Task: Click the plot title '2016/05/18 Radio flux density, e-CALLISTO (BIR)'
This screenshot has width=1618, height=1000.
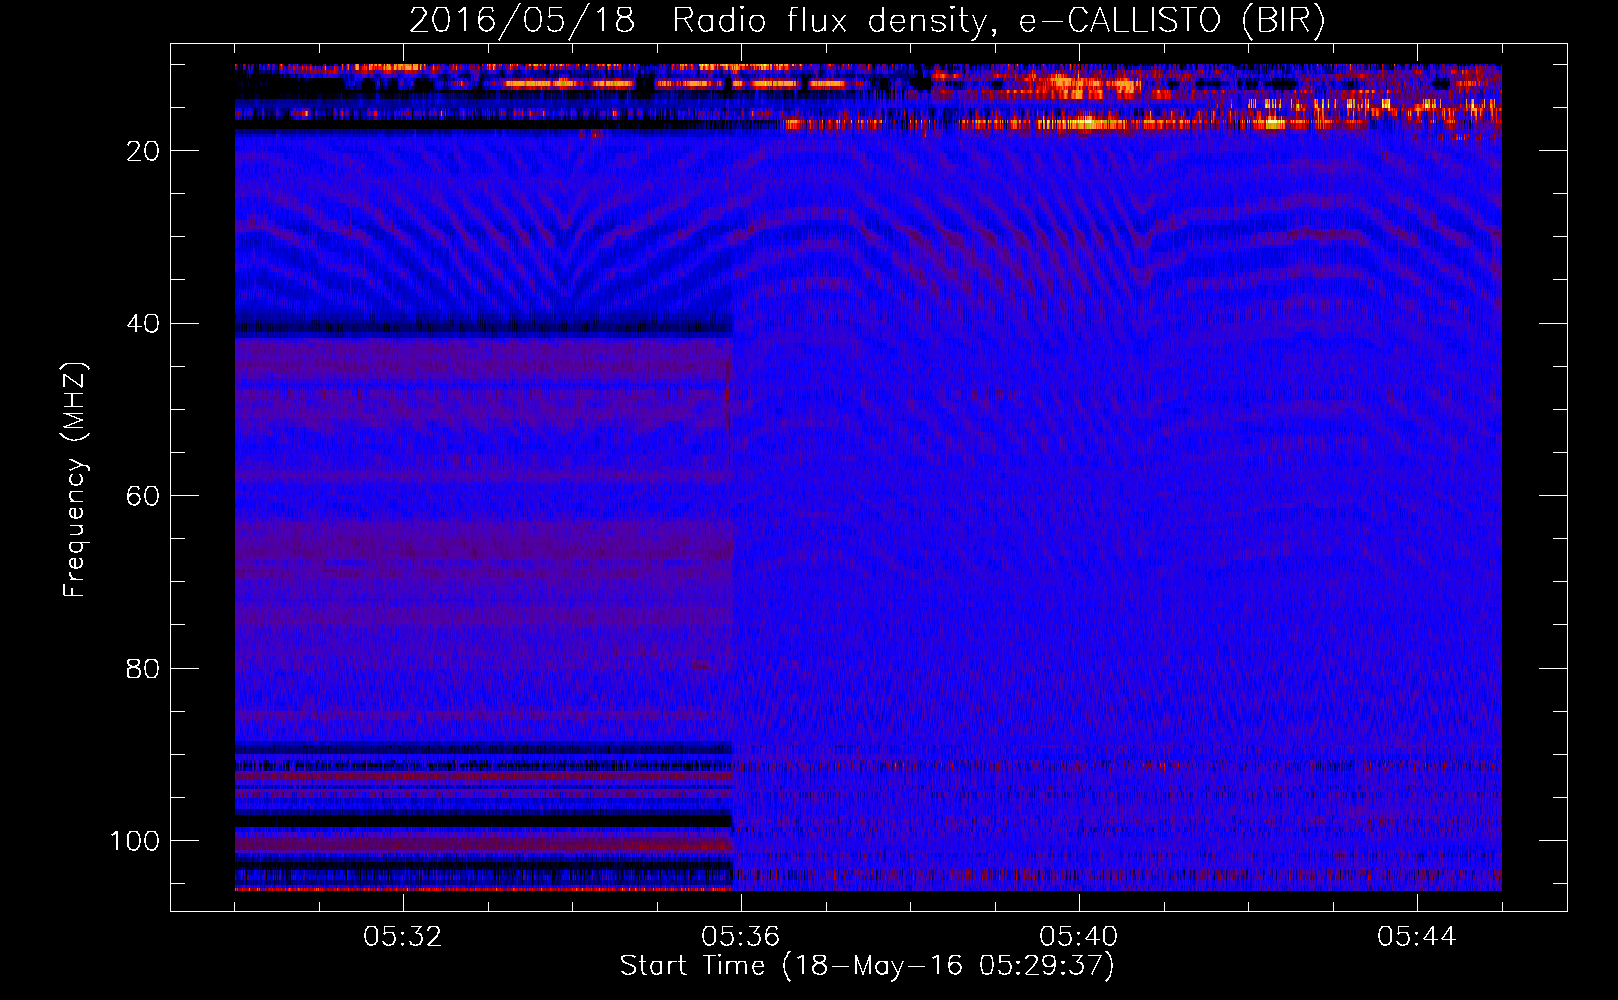Action: coord(867,21)
